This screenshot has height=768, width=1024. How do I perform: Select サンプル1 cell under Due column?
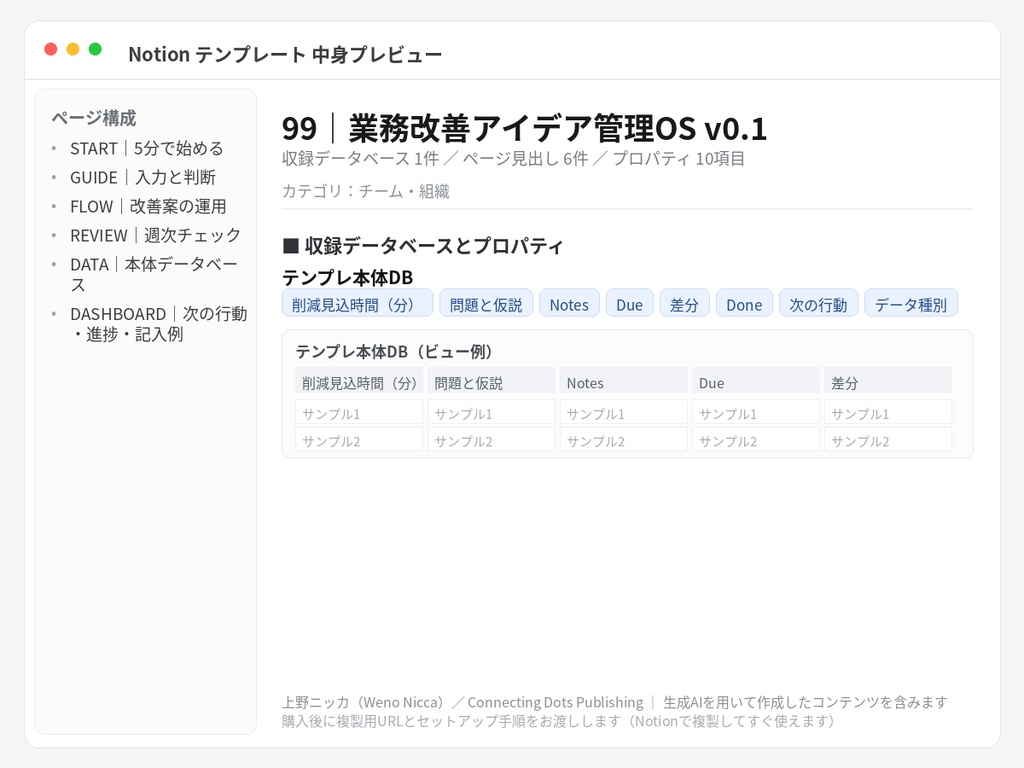tap(756, 413)
